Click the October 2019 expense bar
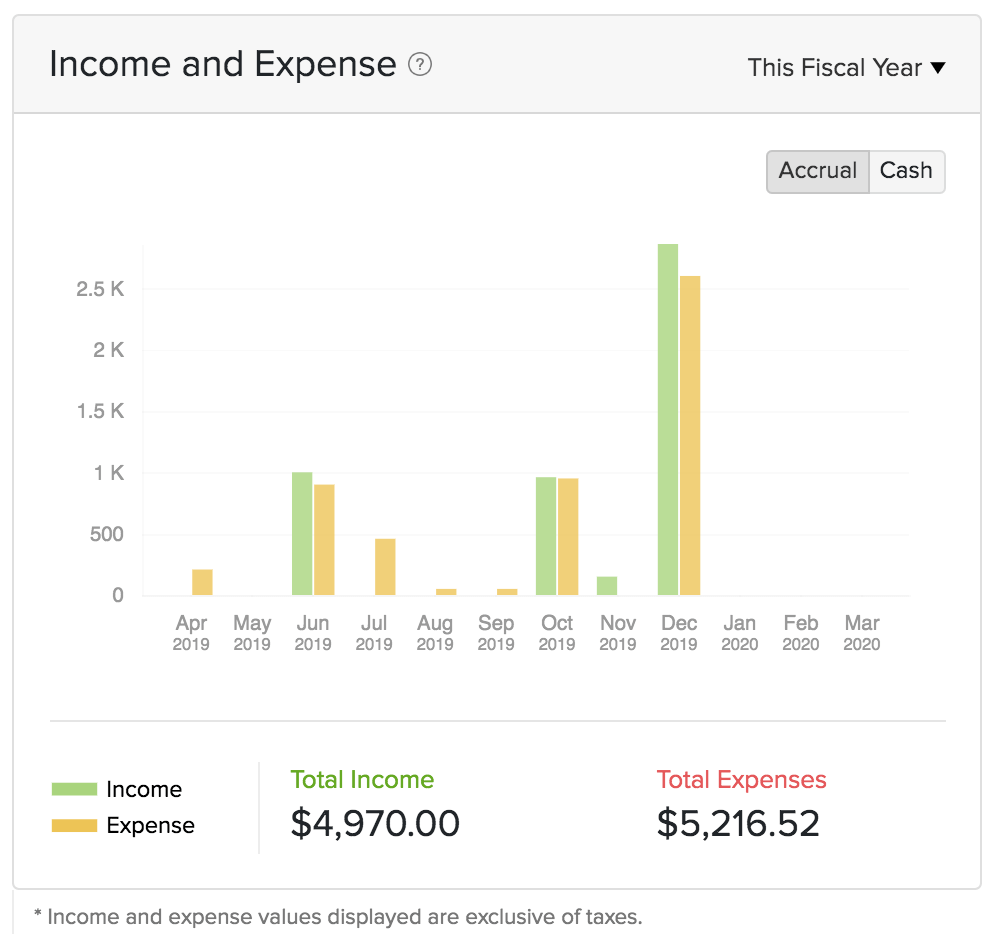The image size is (994, 948). click(x=568, y=537)
